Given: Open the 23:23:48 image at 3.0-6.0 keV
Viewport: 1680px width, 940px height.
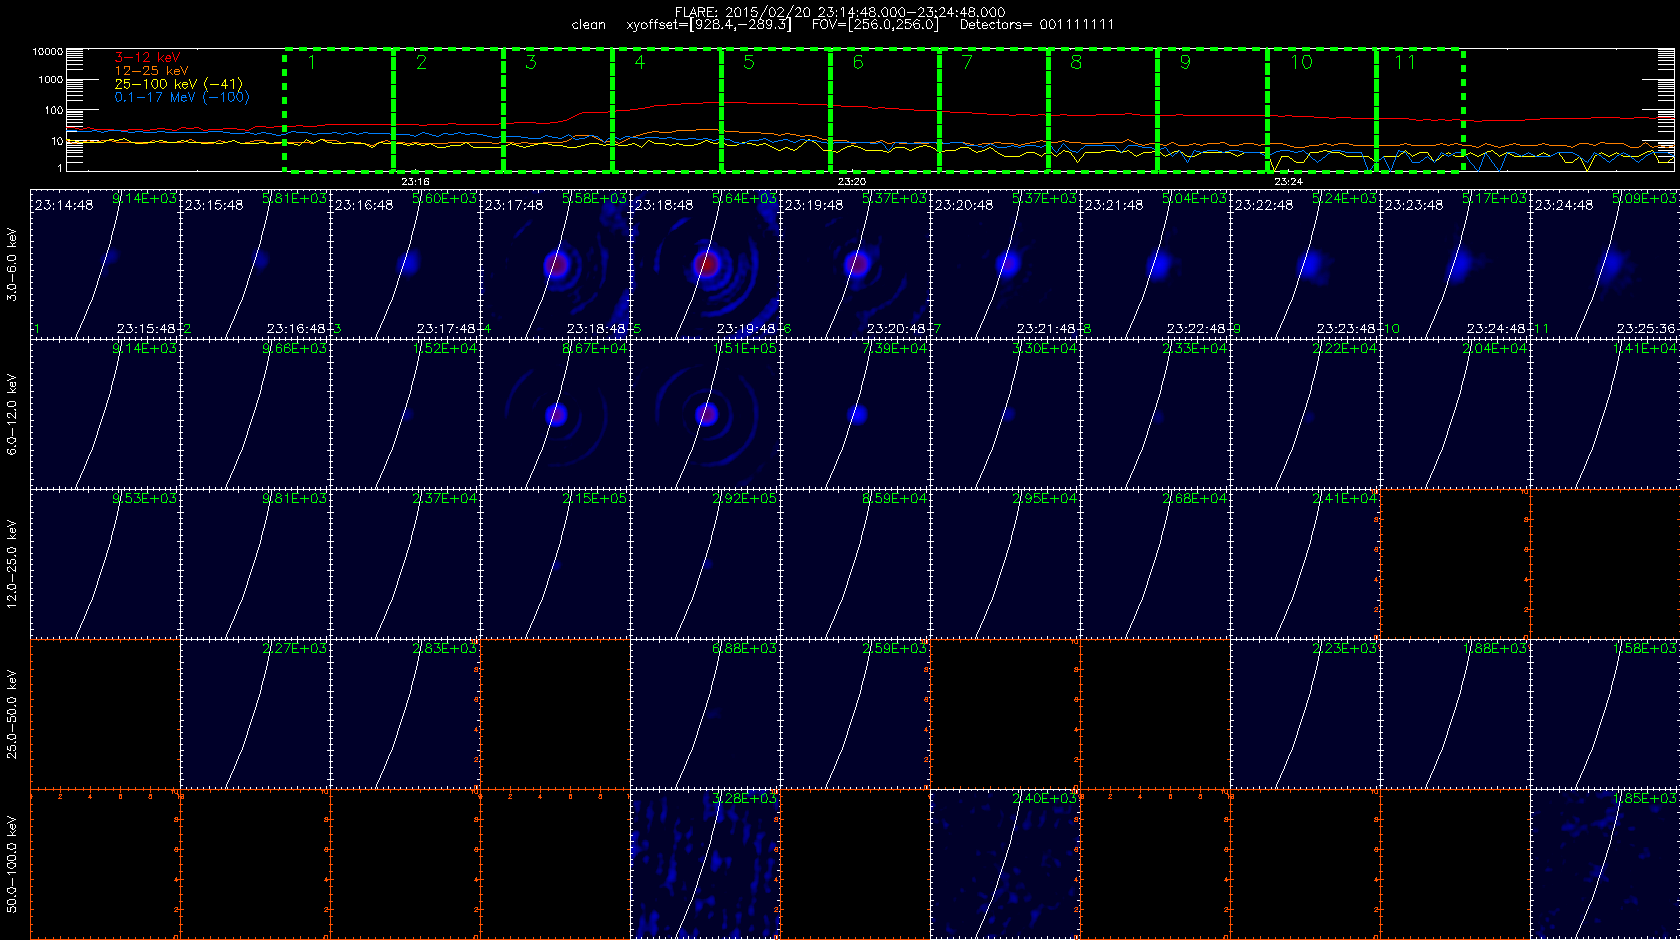Looking at the screenshot, I should coord(1455,264).
